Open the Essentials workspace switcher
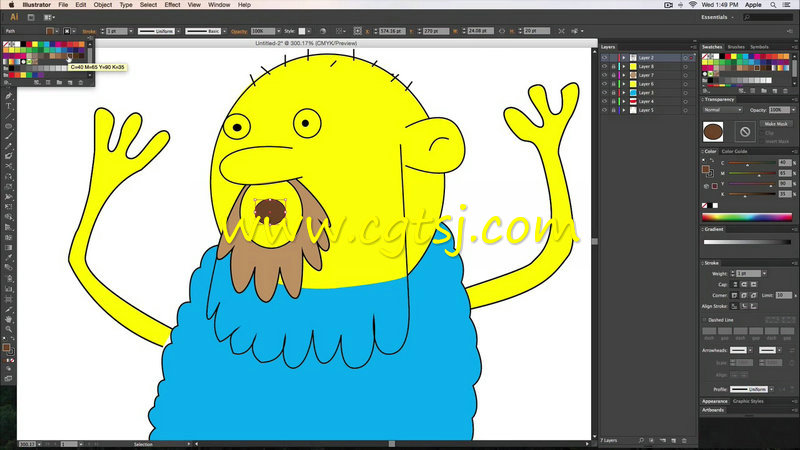The width and height of the screenshot is (800, 450). [717, 17]
